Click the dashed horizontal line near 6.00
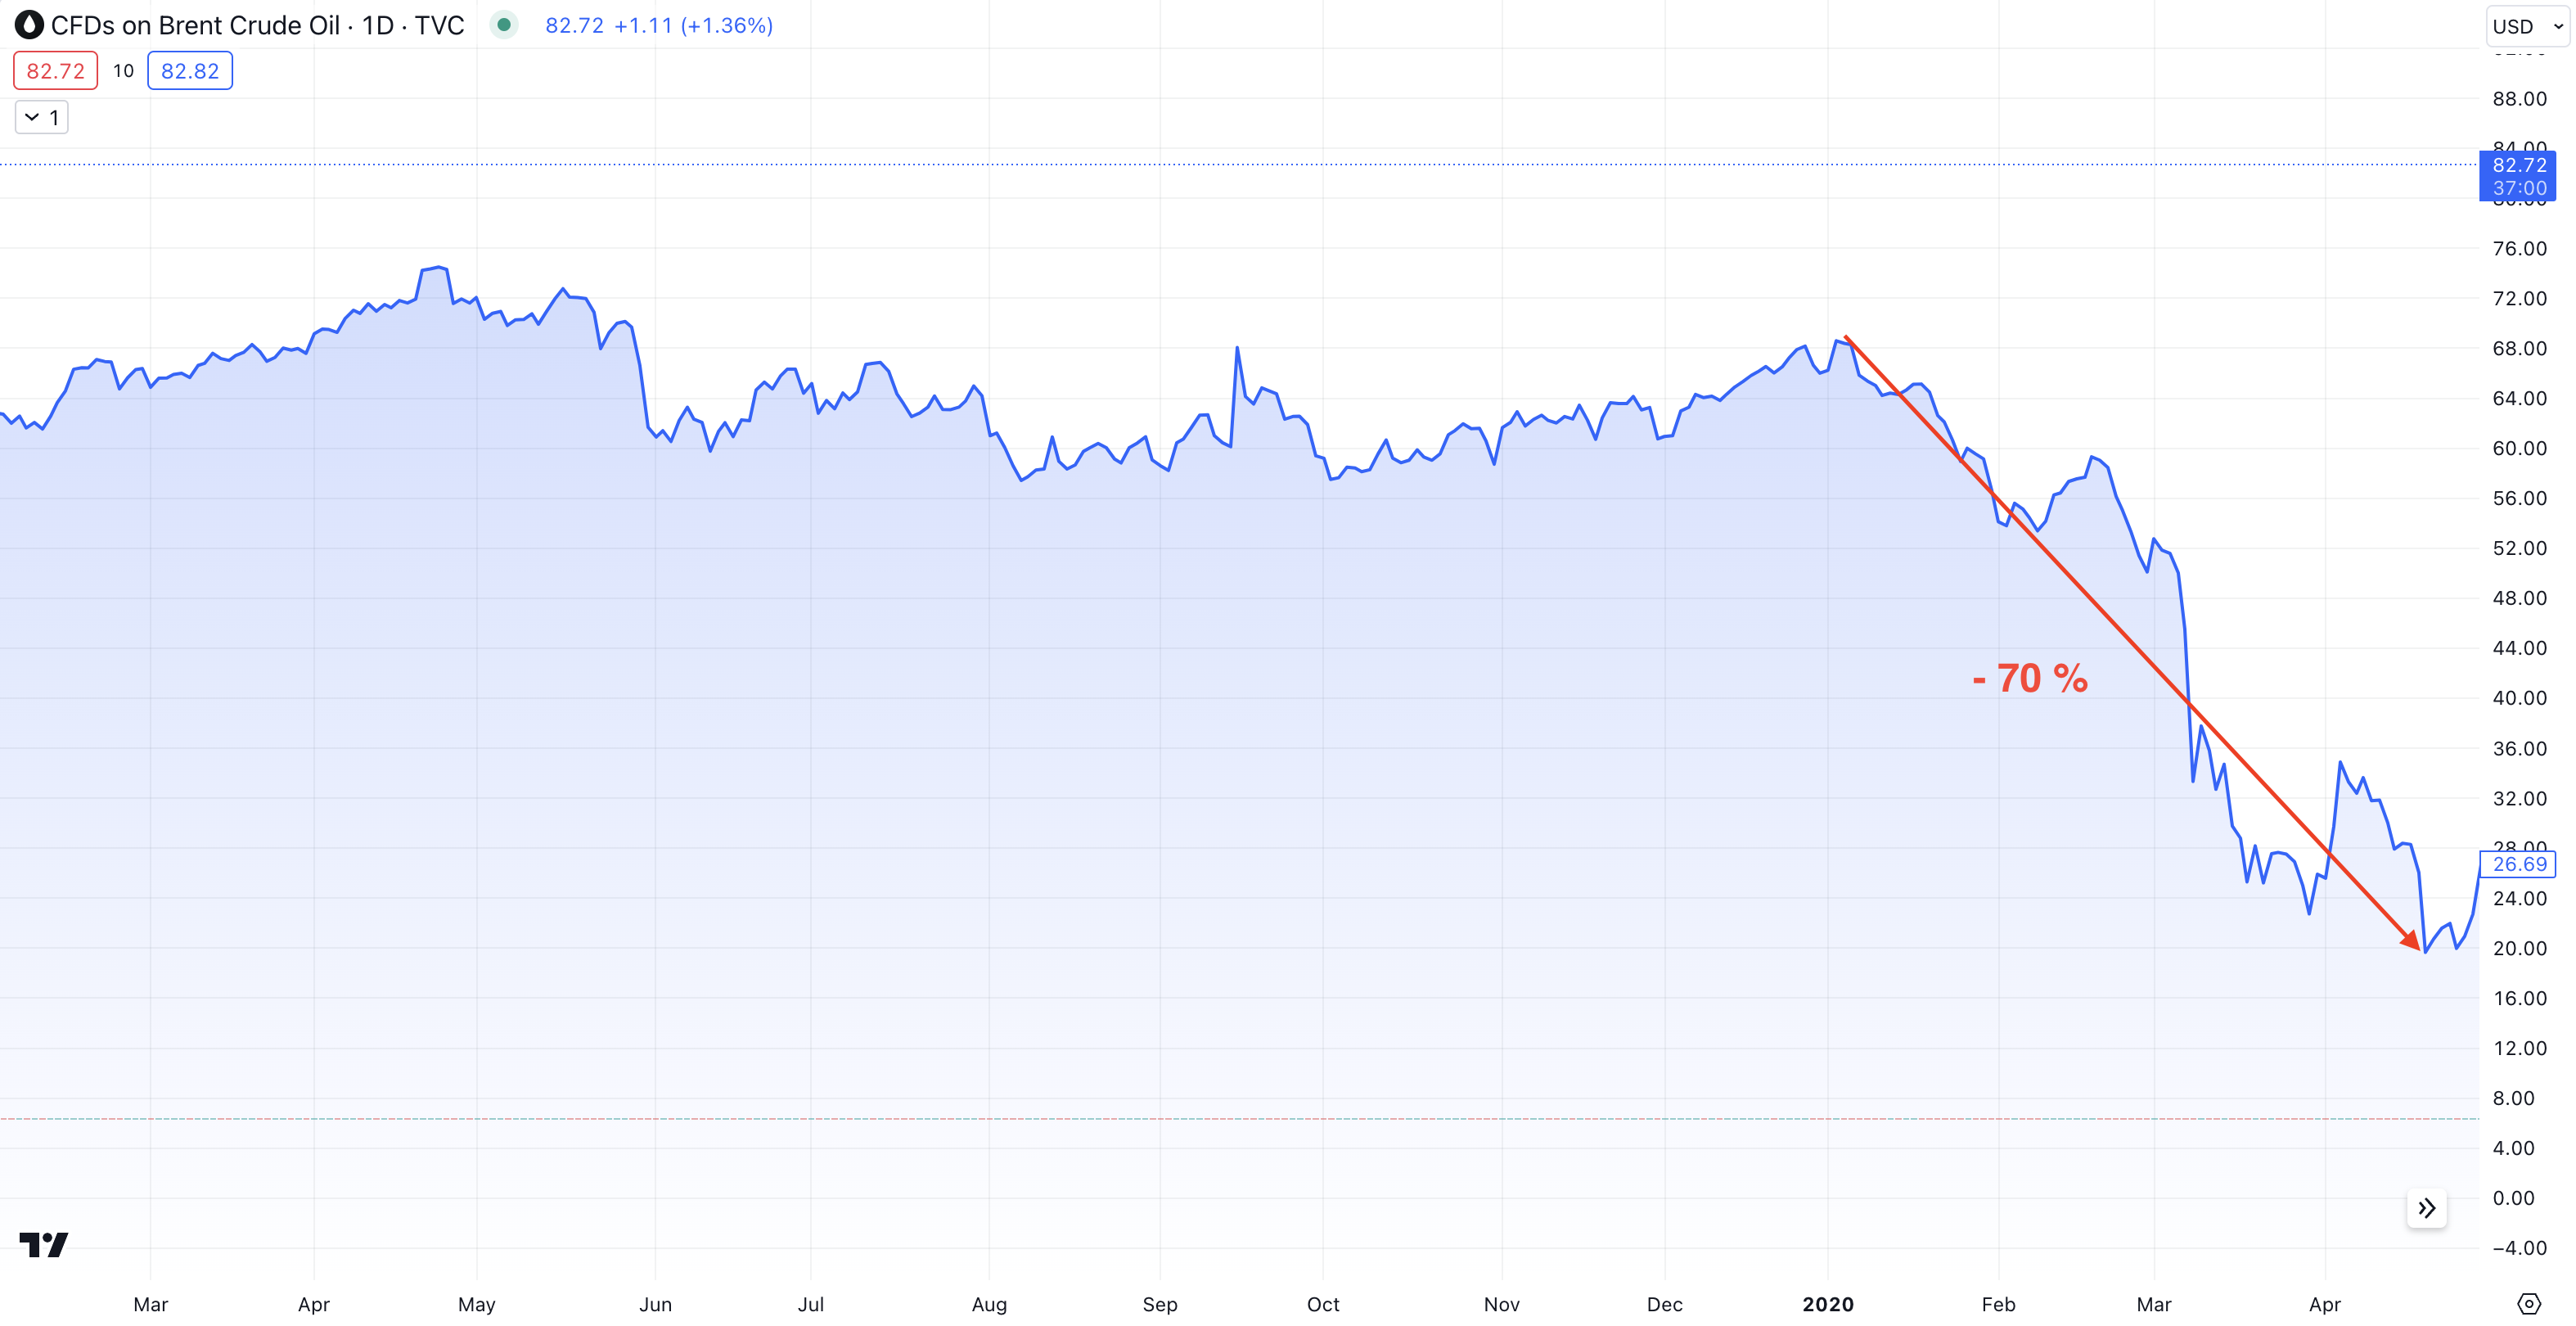 1200,1119
